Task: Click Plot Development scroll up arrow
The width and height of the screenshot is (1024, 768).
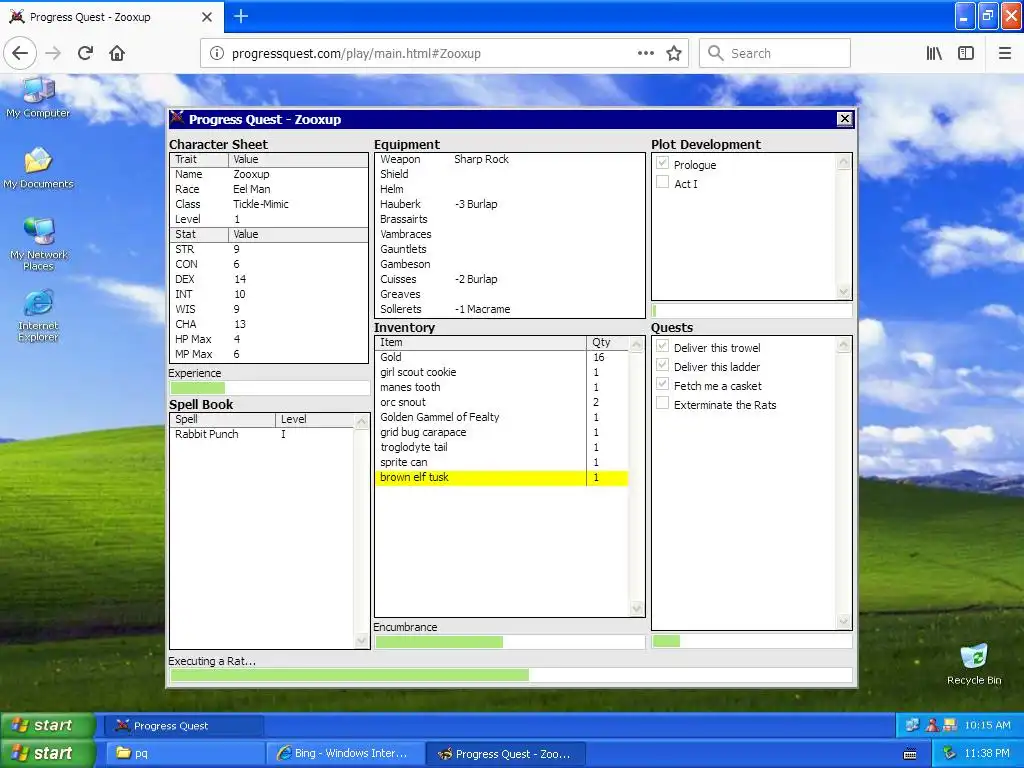Action: [x=844, y=162]
